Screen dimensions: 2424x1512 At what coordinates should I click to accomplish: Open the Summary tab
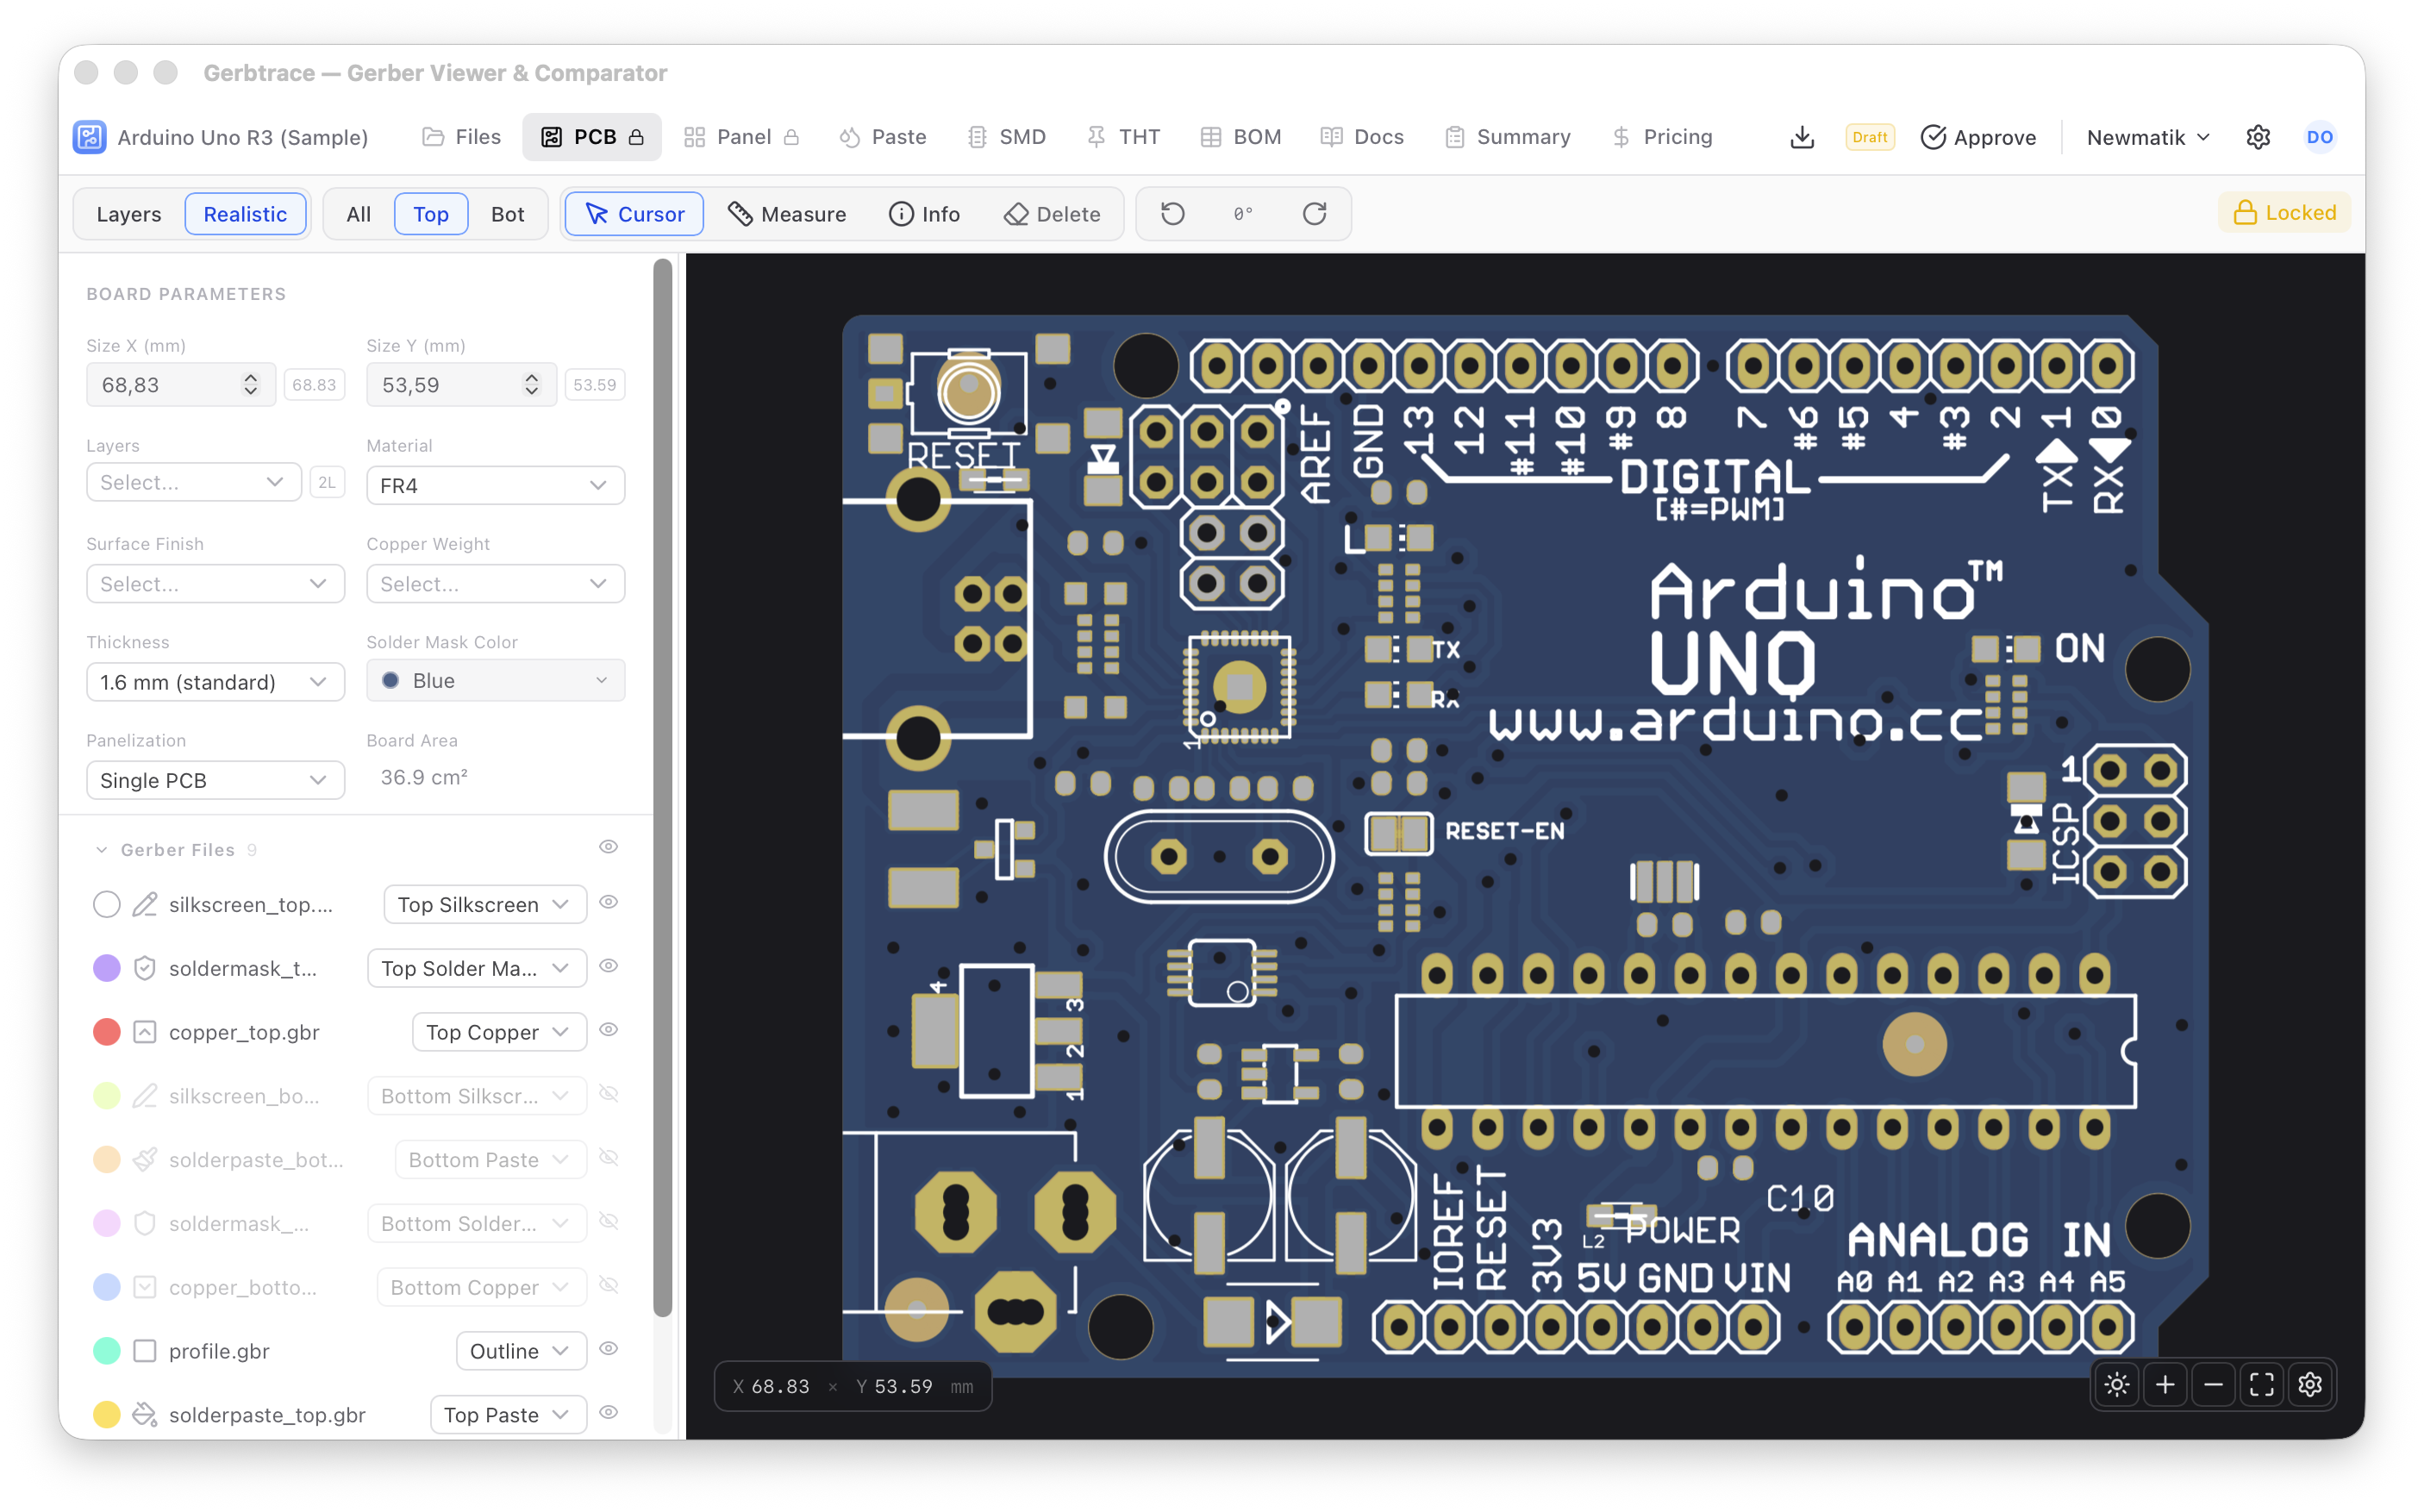coord(1508,137)
